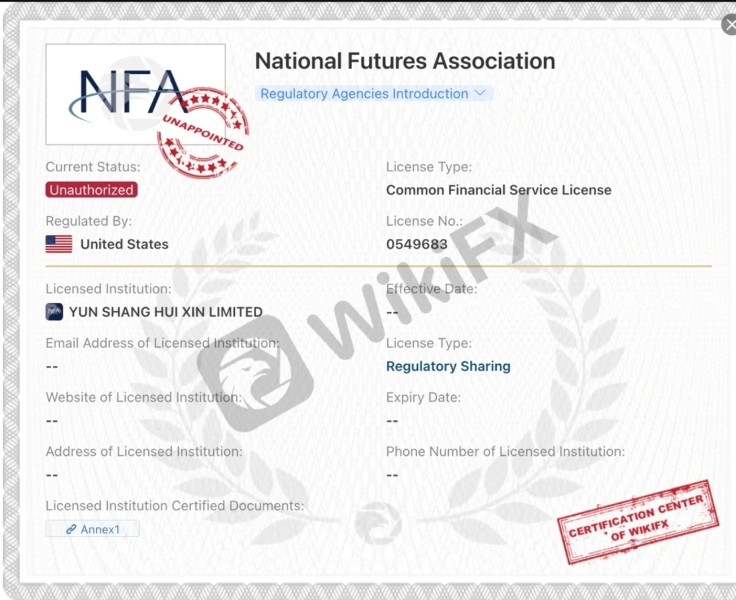
Task: Select license number 0549683
Action: pyautogui.click(x=417, y=244)
